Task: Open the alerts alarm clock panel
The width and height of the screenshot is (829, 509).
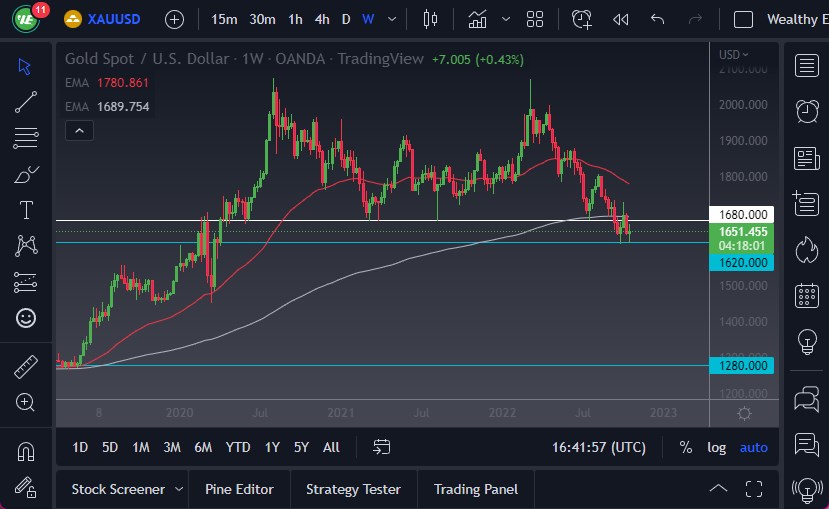Action: (806, 111)
